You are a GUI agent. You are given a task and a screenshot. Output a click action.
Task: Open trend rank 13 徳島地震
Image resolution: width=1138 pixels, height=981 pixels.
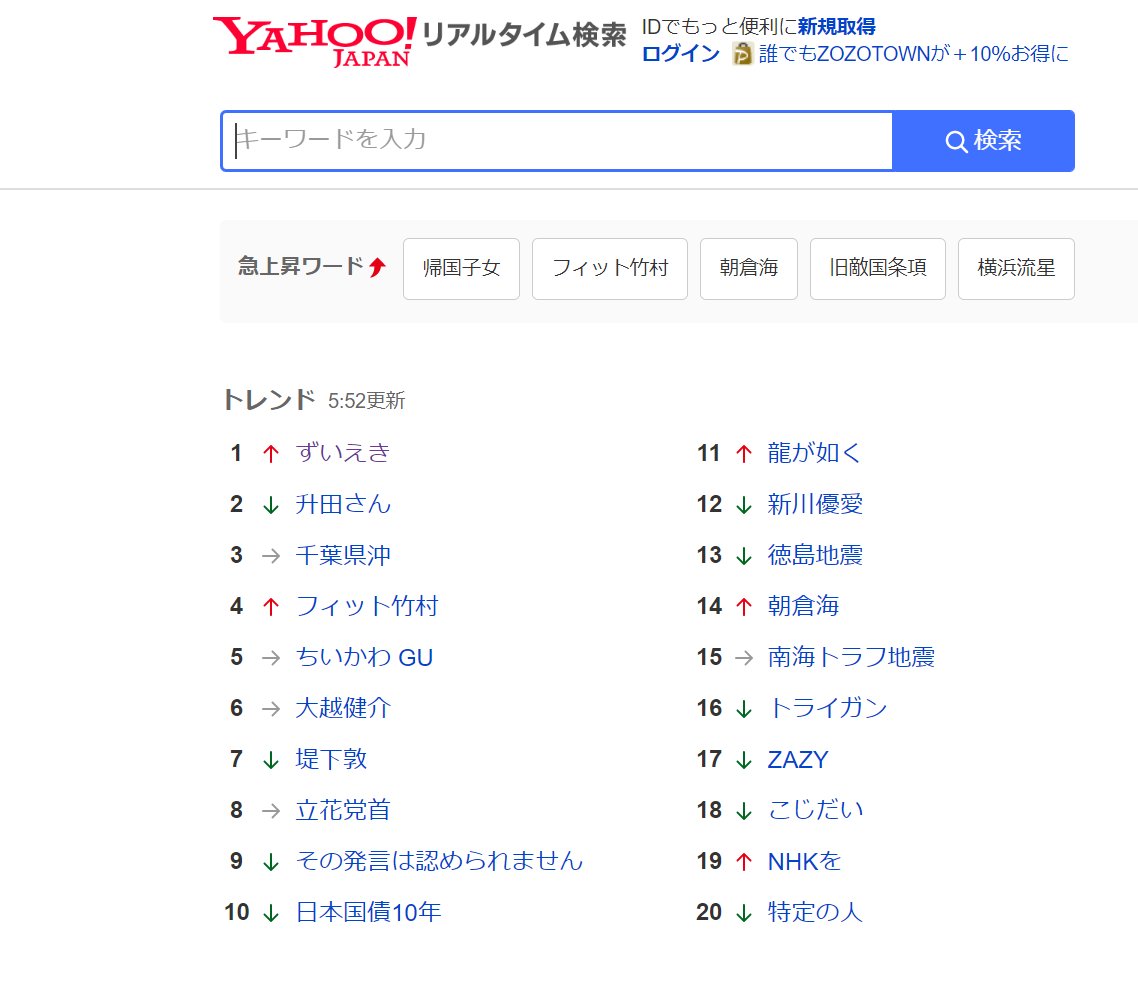[815, 555]
